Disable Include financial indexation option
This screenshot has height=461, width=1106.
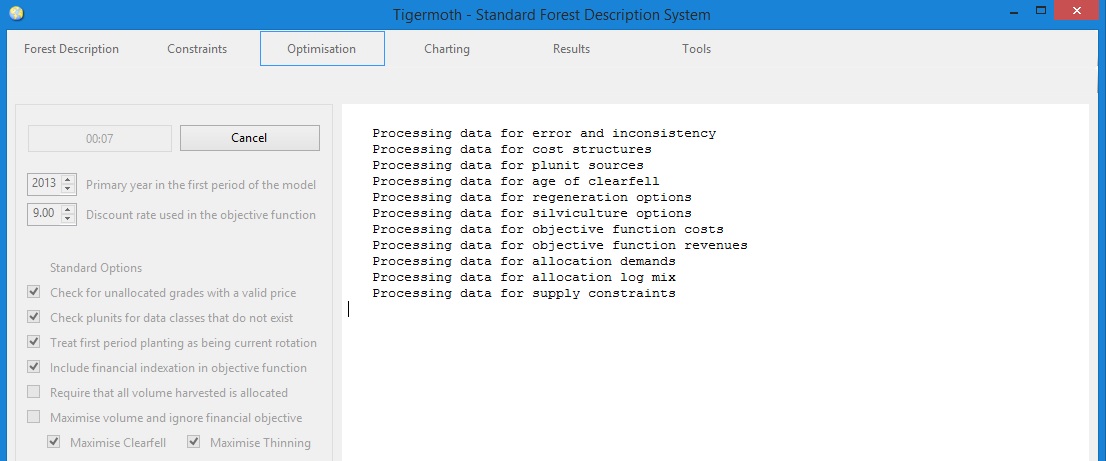[34, 367]
